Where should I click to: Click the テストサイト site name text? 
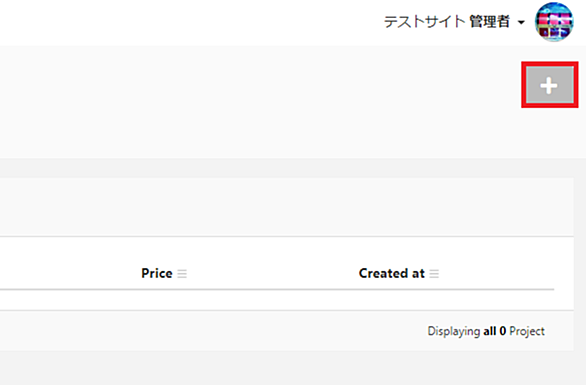pyautogui.click(x=425, y=22)
